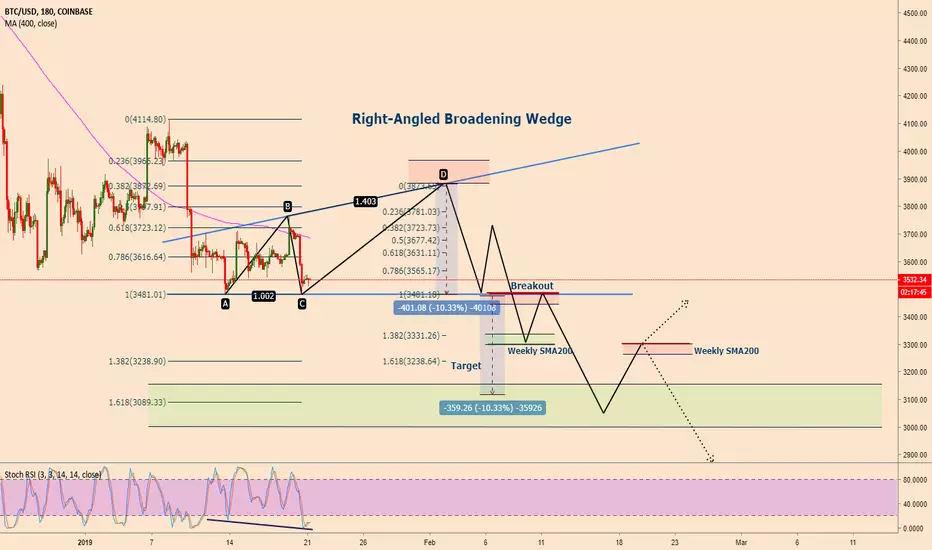The width and height of the screenshot is (932, 550).
Task: Click the 18 date on the time axis
Action: click(x=619, y=542)
